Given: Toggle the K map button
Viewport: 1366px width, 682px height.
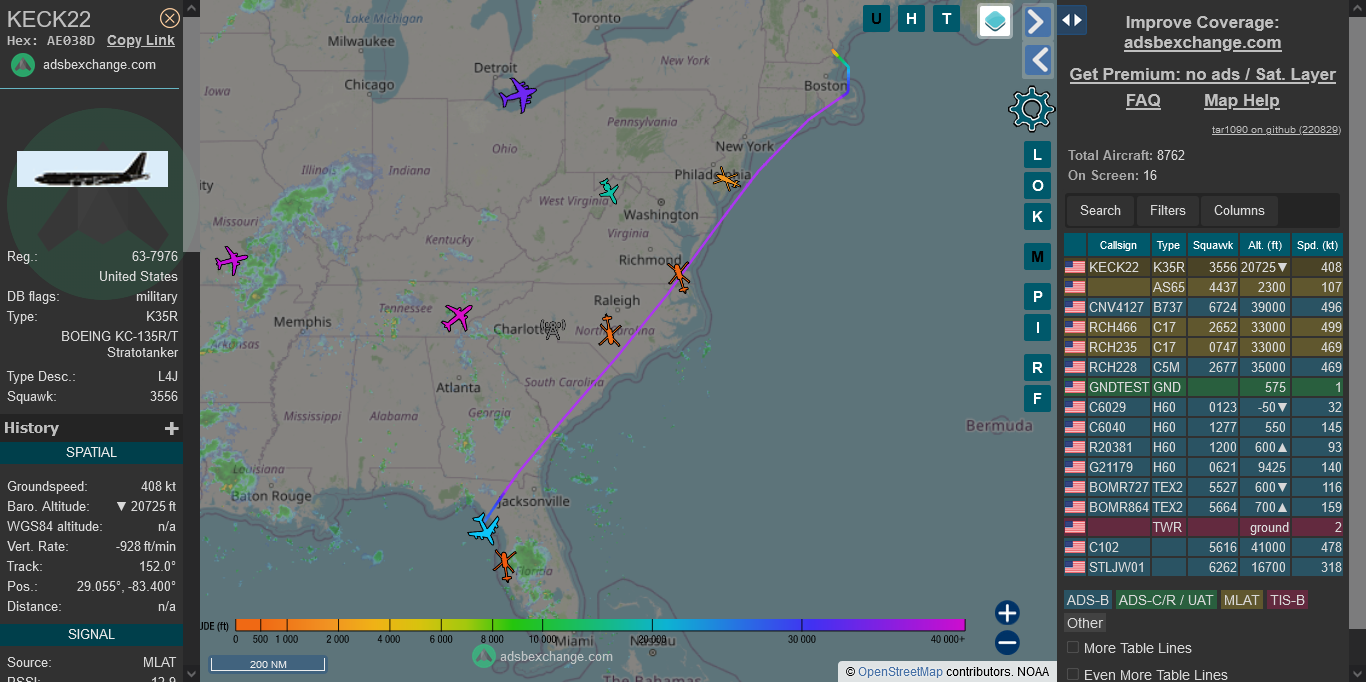Looking at the screenshot, I should (x=1037, y=217).
